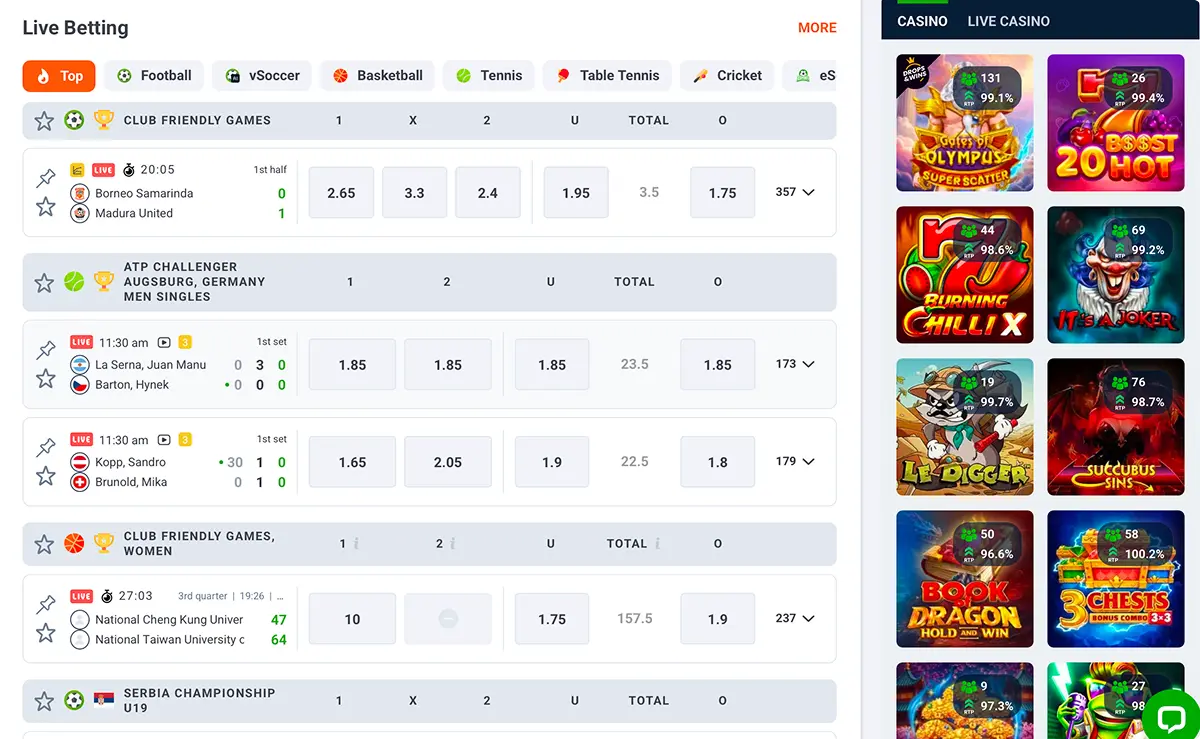This screenshot has width=1200, height=739.
Task: Click the trophy icon for Club Friendly Games
Action: 104,120
